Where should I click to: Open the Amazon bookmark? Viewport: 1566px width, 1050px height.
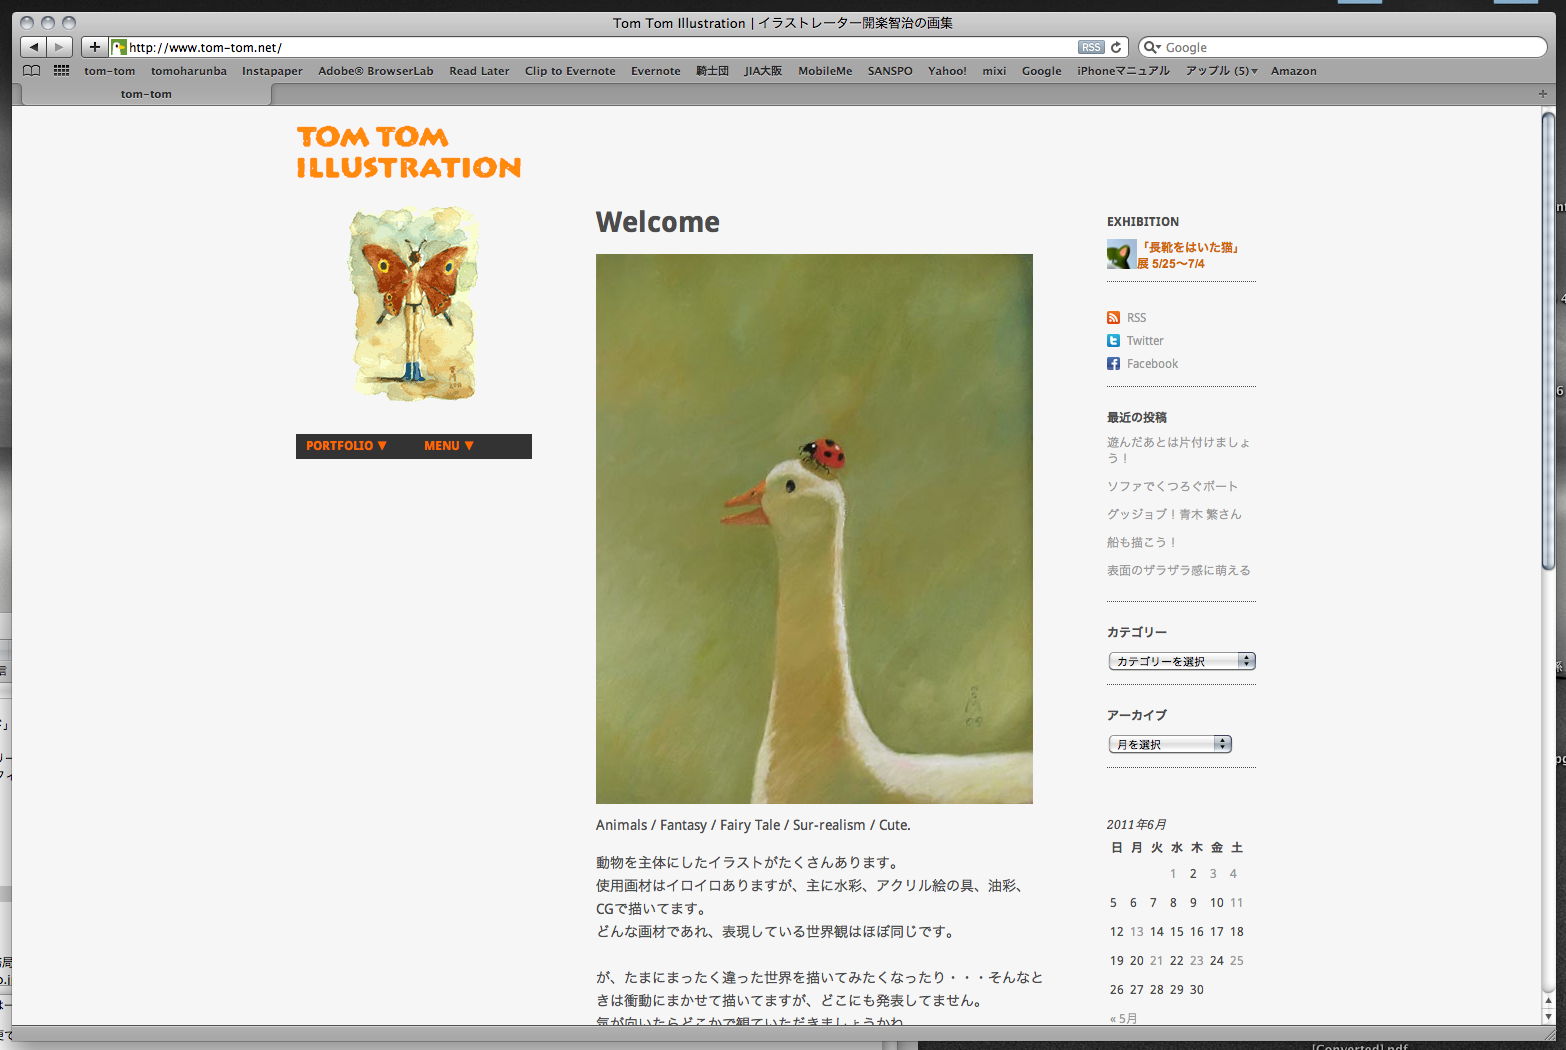pyautogui.click(x=1293, y=71)
